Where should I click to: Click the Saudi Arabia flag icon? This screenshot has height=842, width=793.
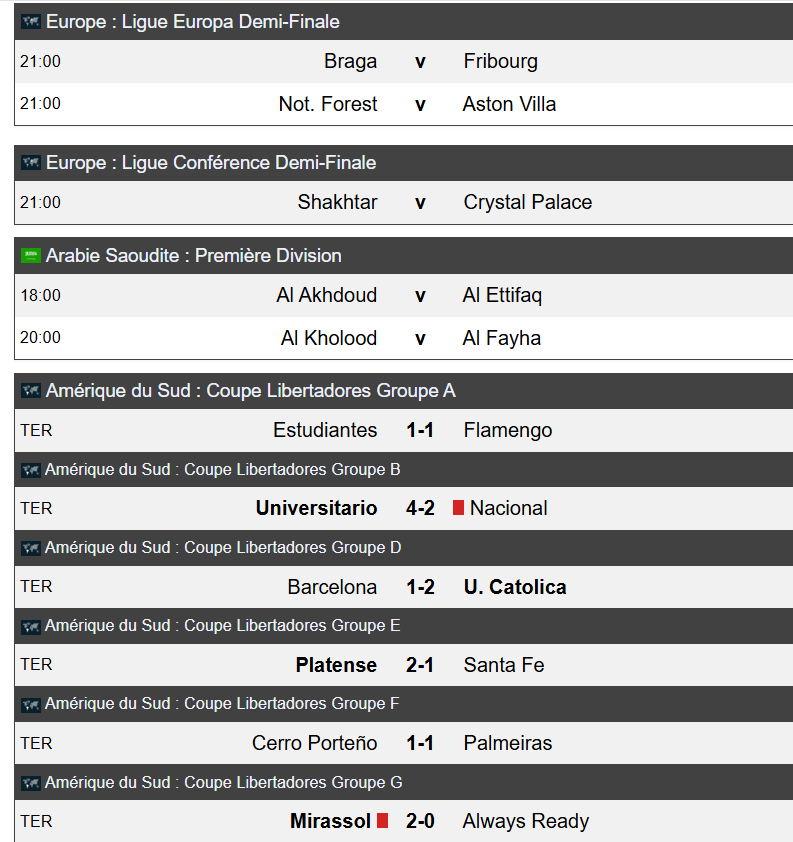[31, 255]
